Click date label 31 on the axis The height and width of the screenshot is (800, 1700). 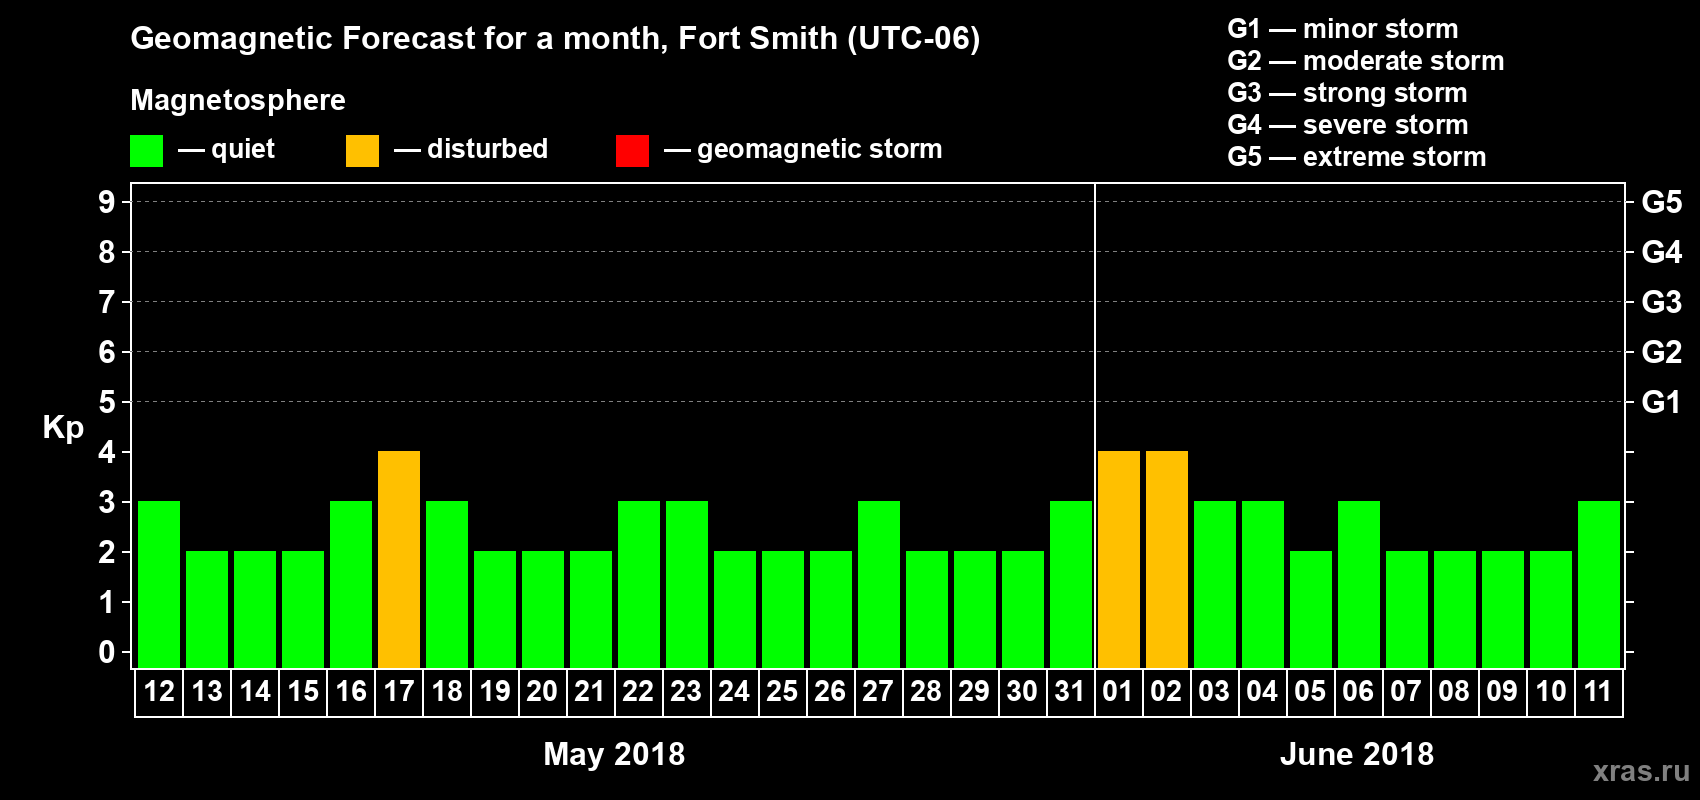pos(1070,692)
